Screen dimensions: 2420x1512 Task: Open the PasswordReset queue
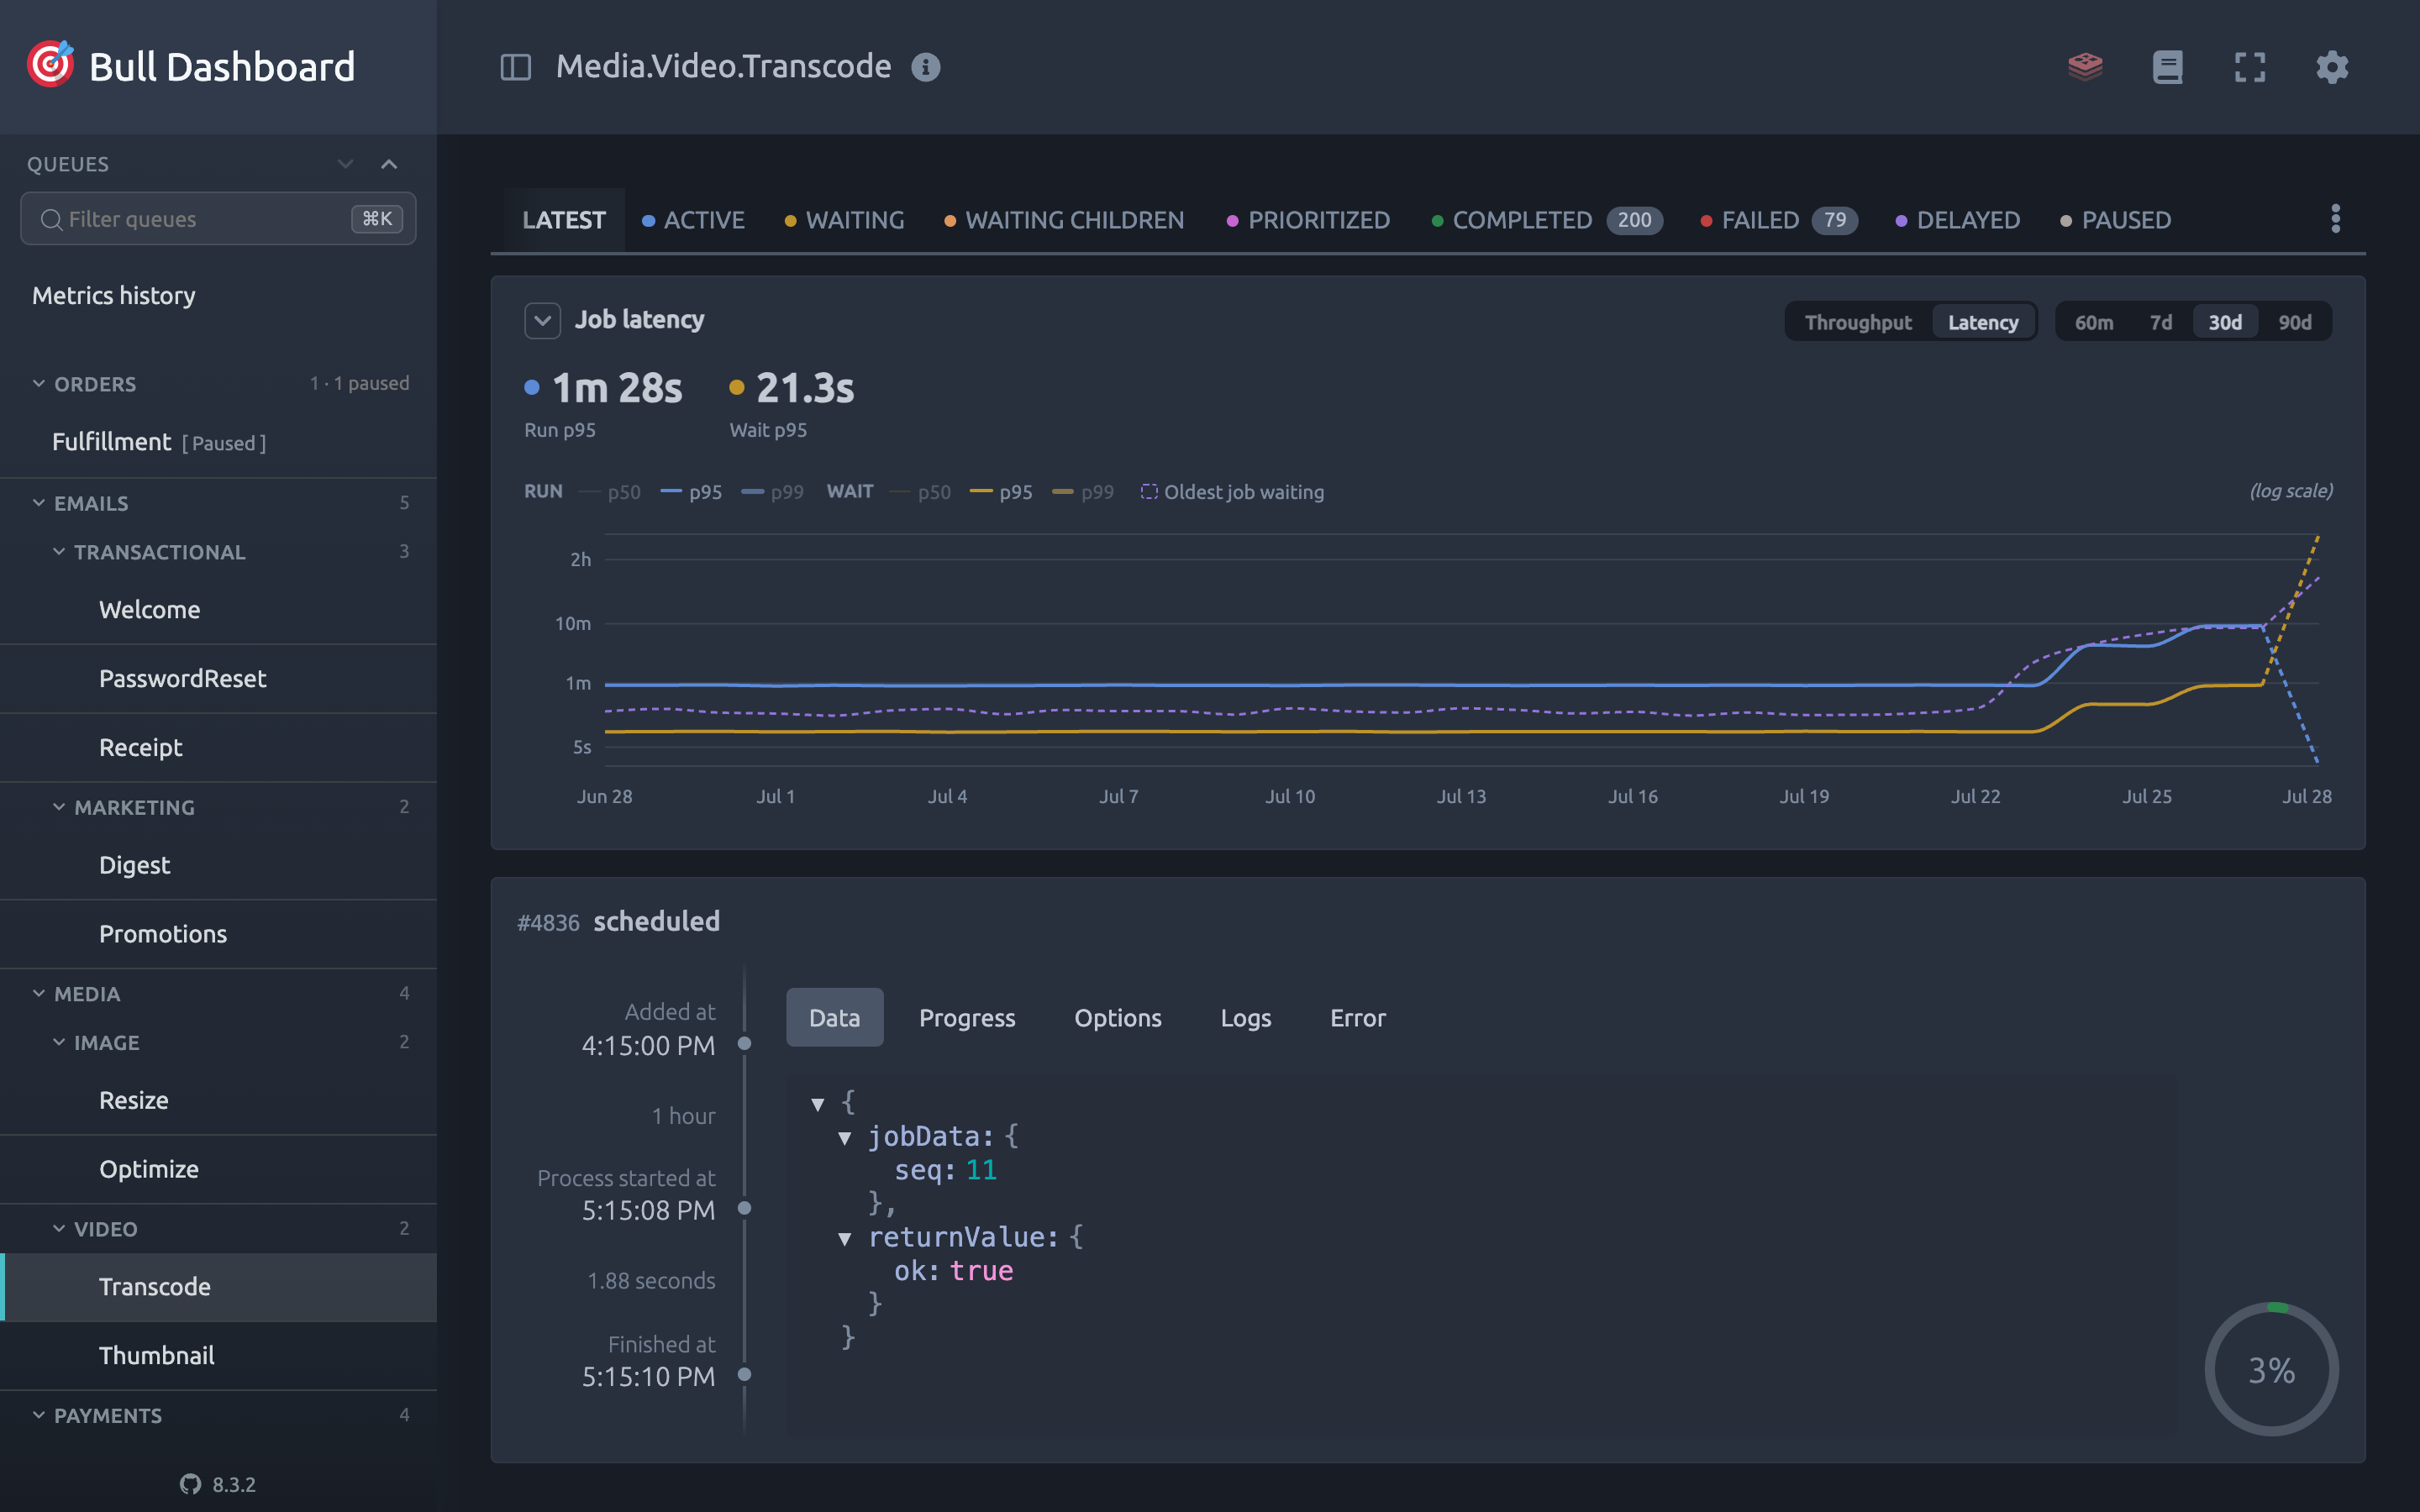point(218,679)
